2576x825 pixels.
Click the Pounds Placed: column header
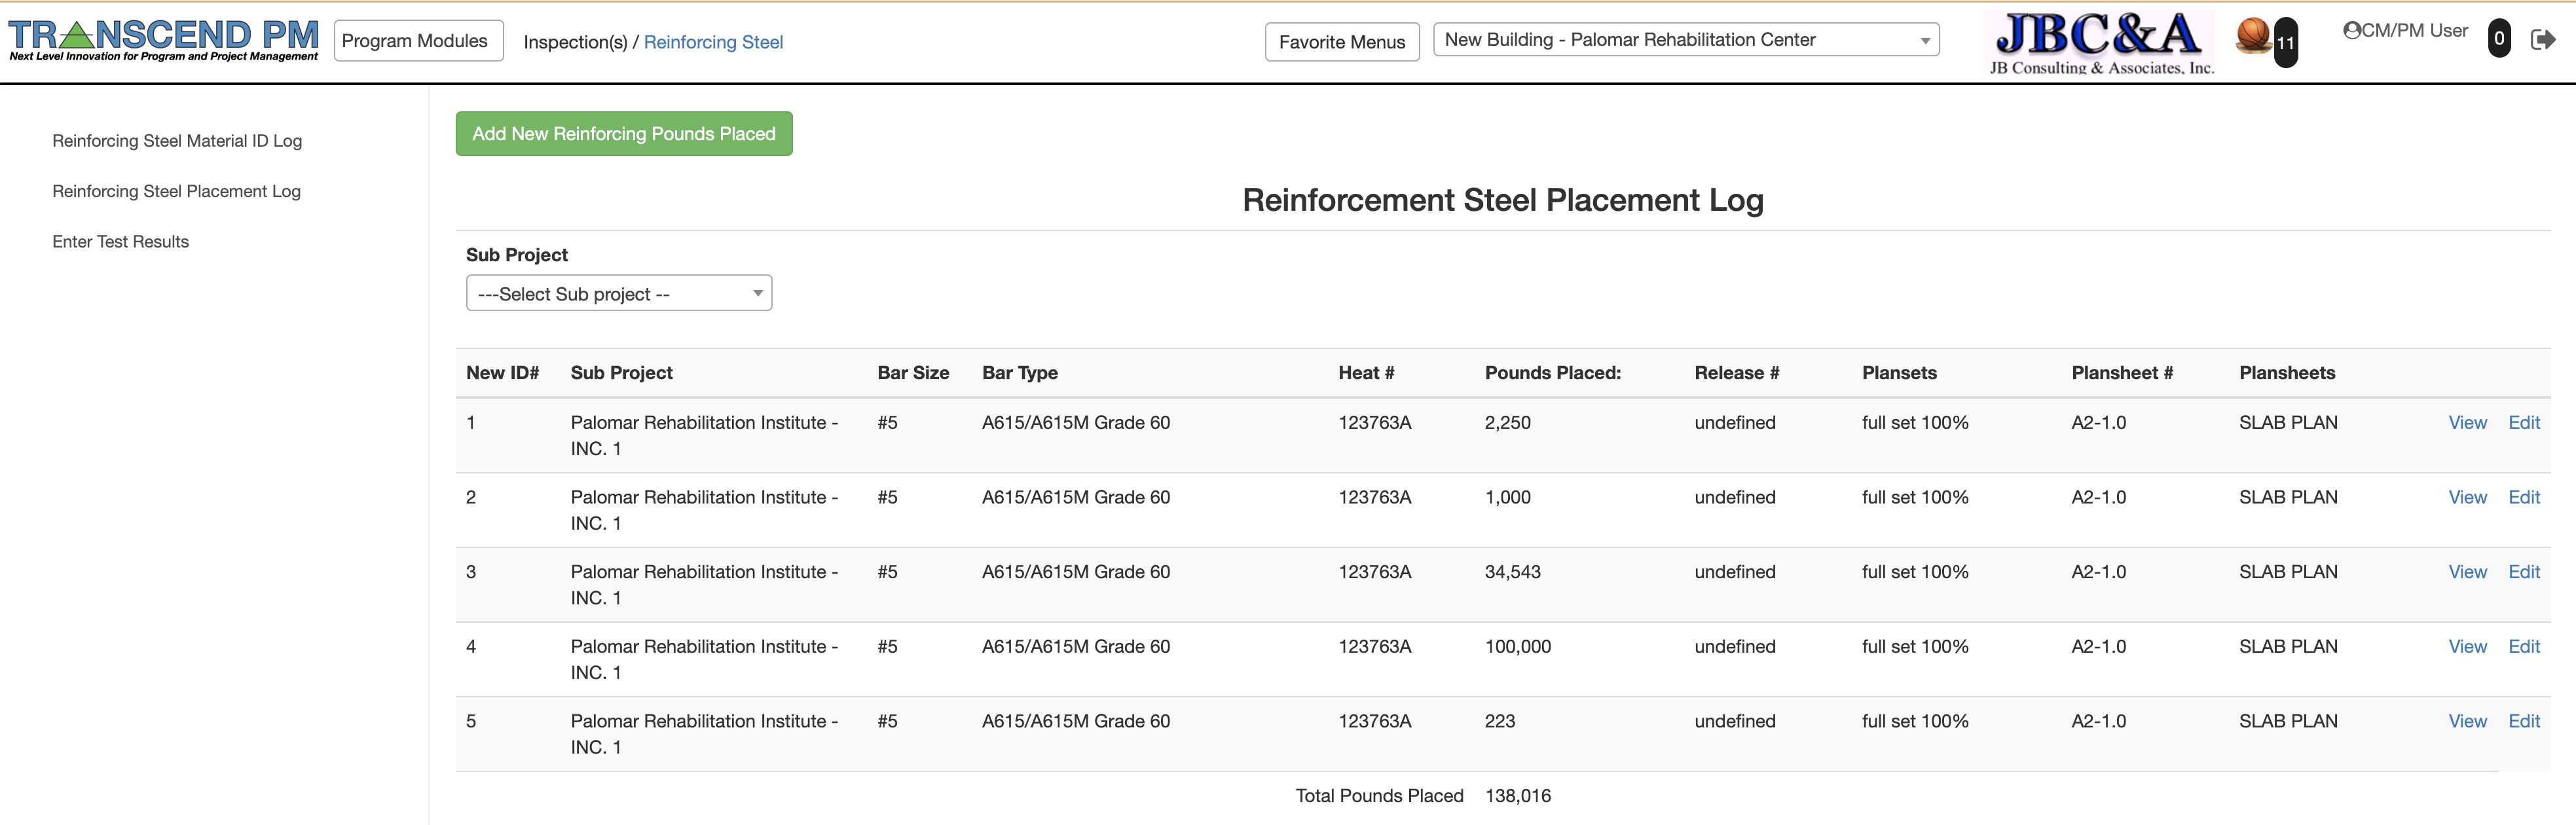coord(1552,373)
